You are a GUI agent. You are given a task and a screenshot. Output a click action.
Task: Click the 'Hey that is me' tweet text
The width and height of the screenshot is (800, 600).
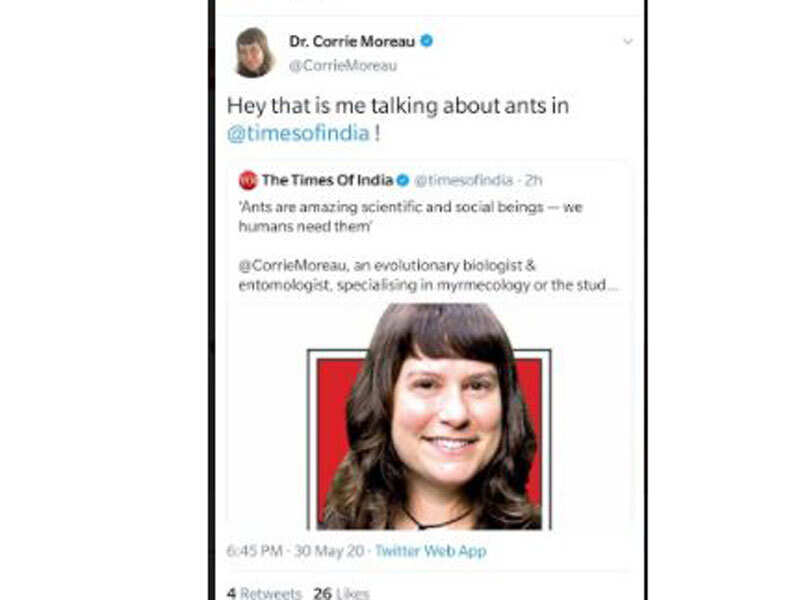pos(397,106)
